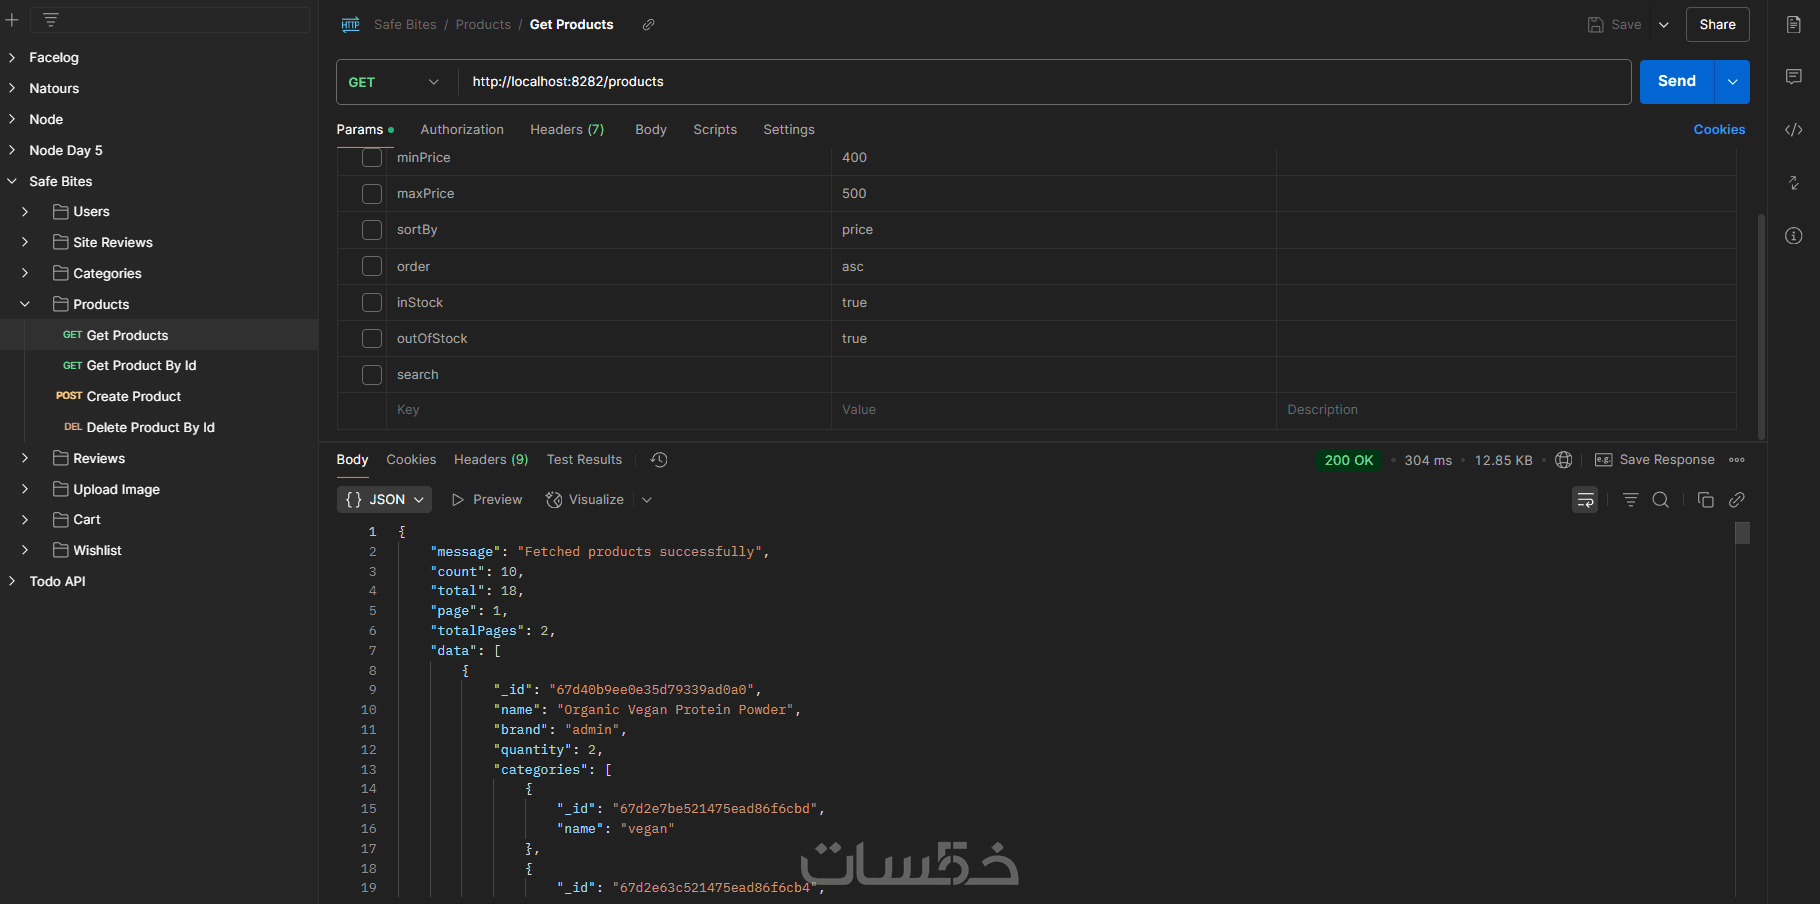Screen dimensions: 1820x904
Task: Show the code snippet icon
Action: (x=1794, y=130)
